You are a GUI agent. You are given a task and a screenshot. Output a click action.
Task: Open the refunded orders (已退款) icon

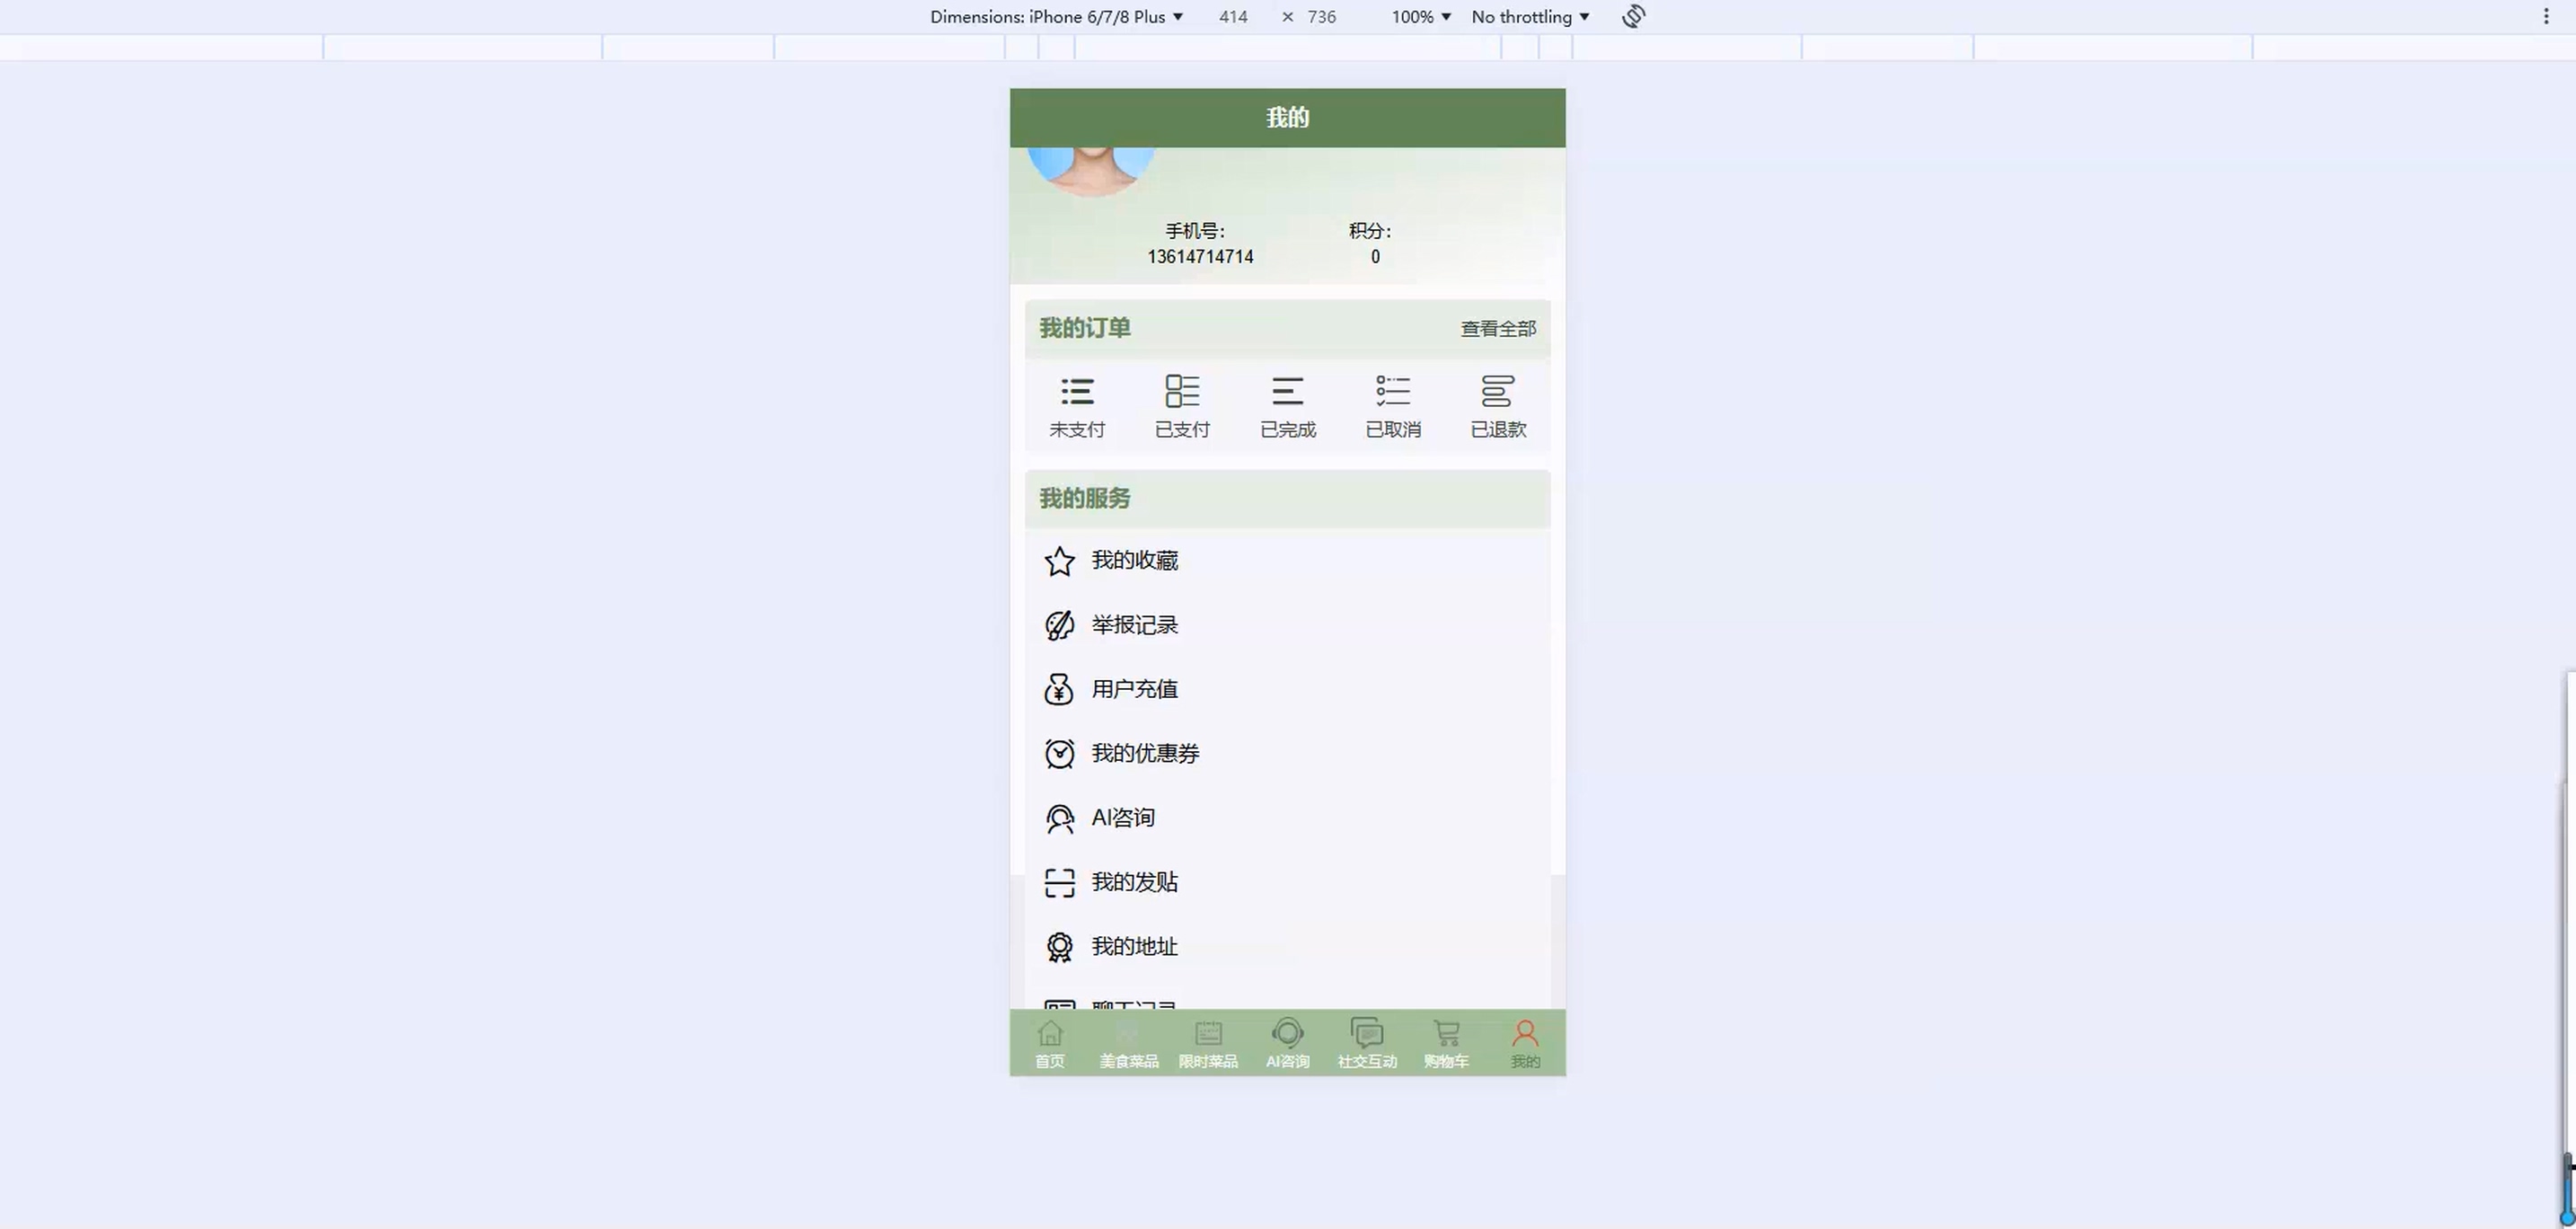[x=1498, y=392]
